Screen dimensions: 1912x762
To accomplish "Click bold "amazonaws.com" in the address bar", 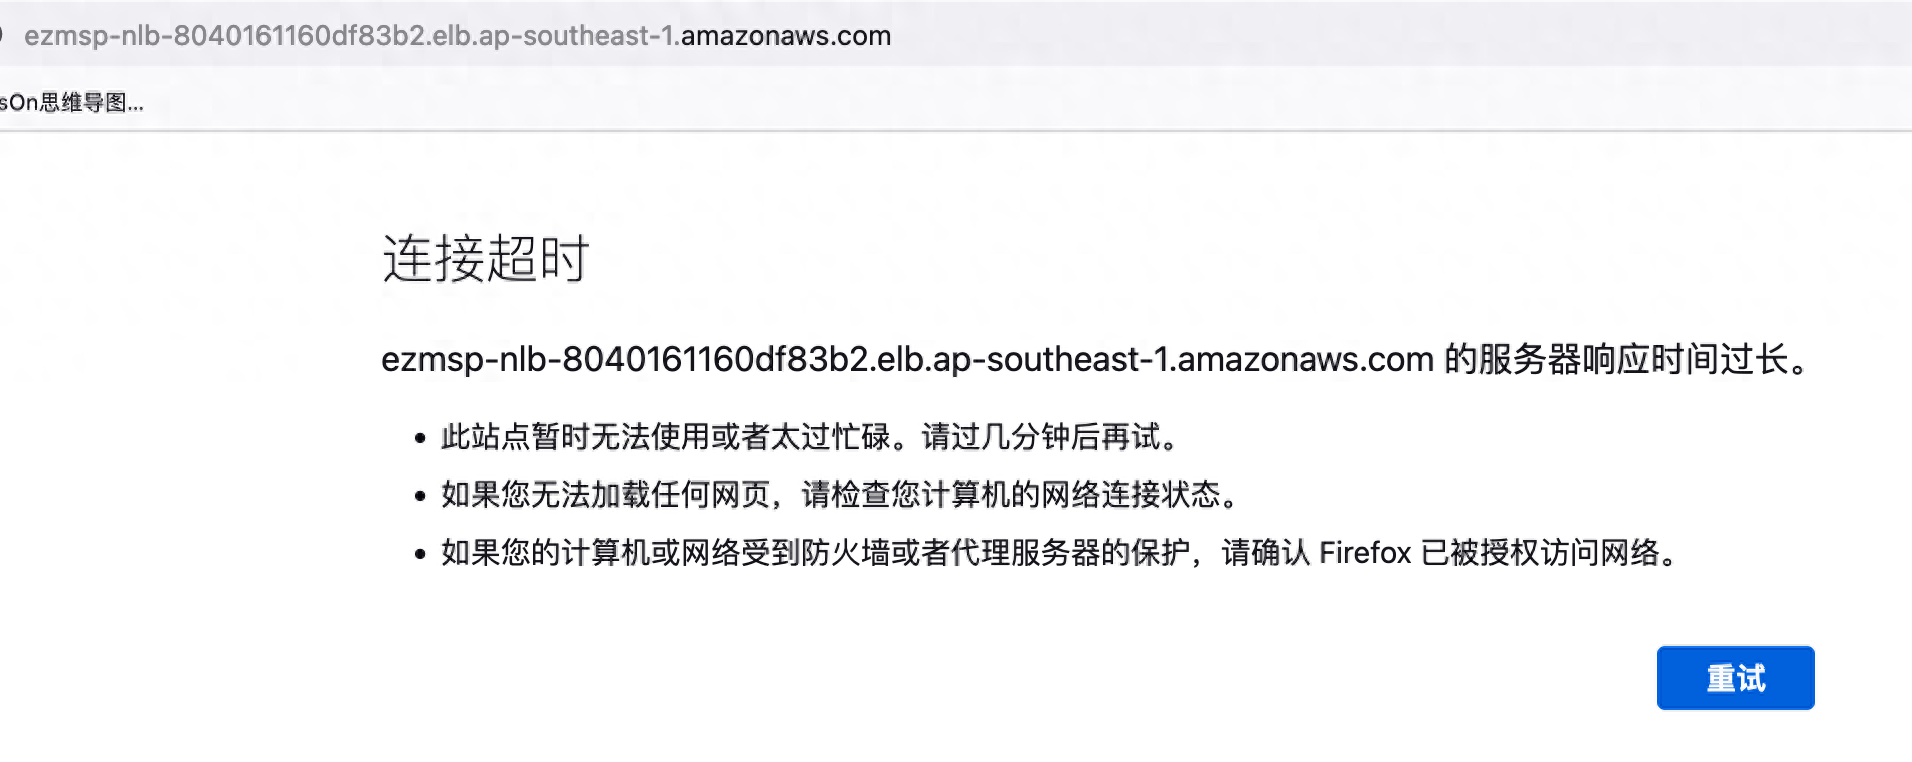I will 785,36.
